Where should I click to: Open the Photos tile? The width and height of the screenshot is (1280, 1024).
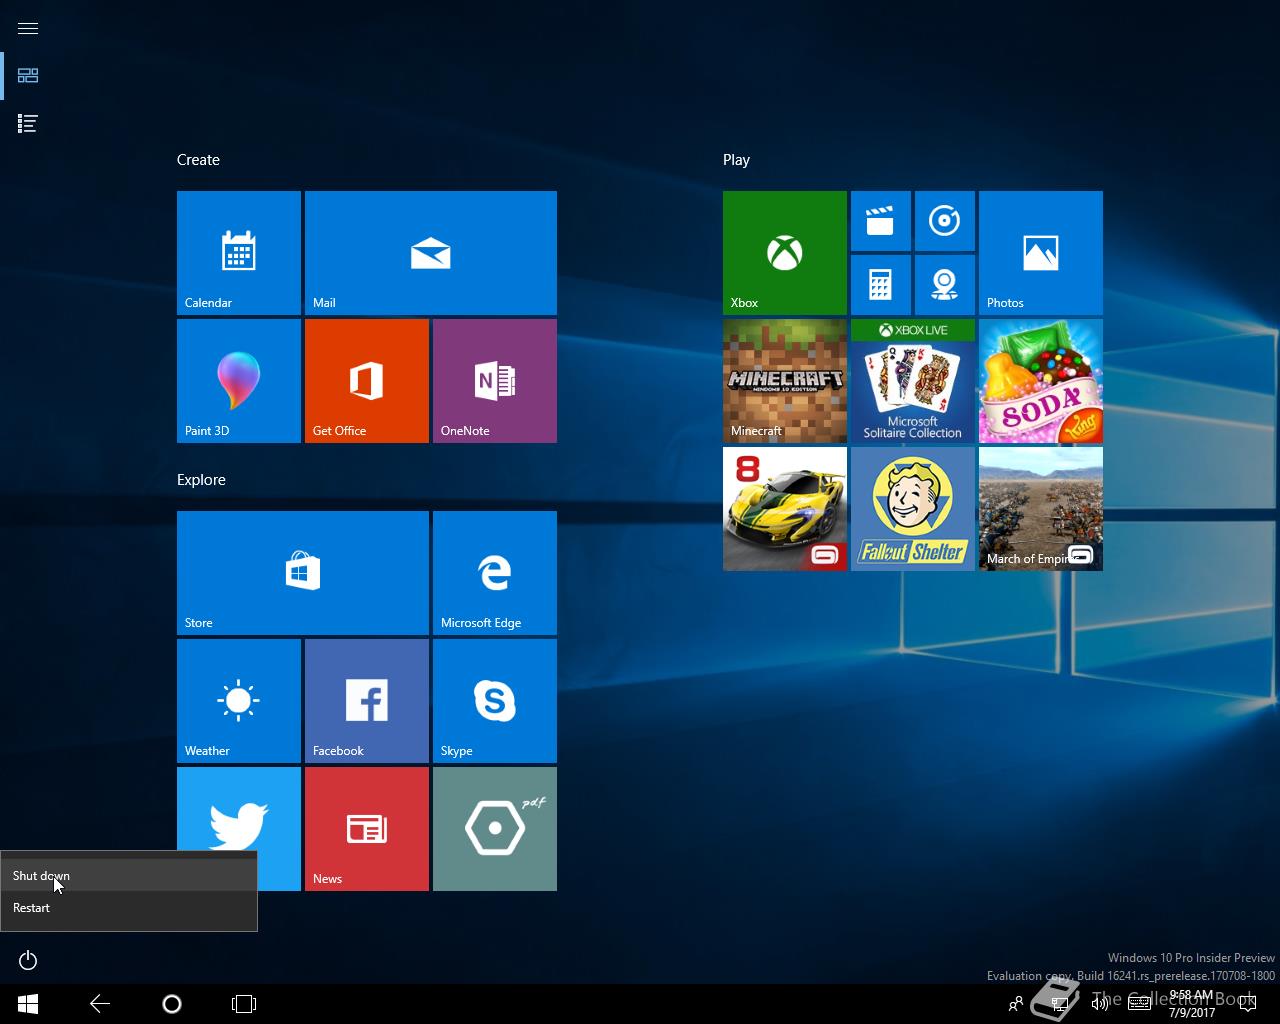click(1041, 253)
